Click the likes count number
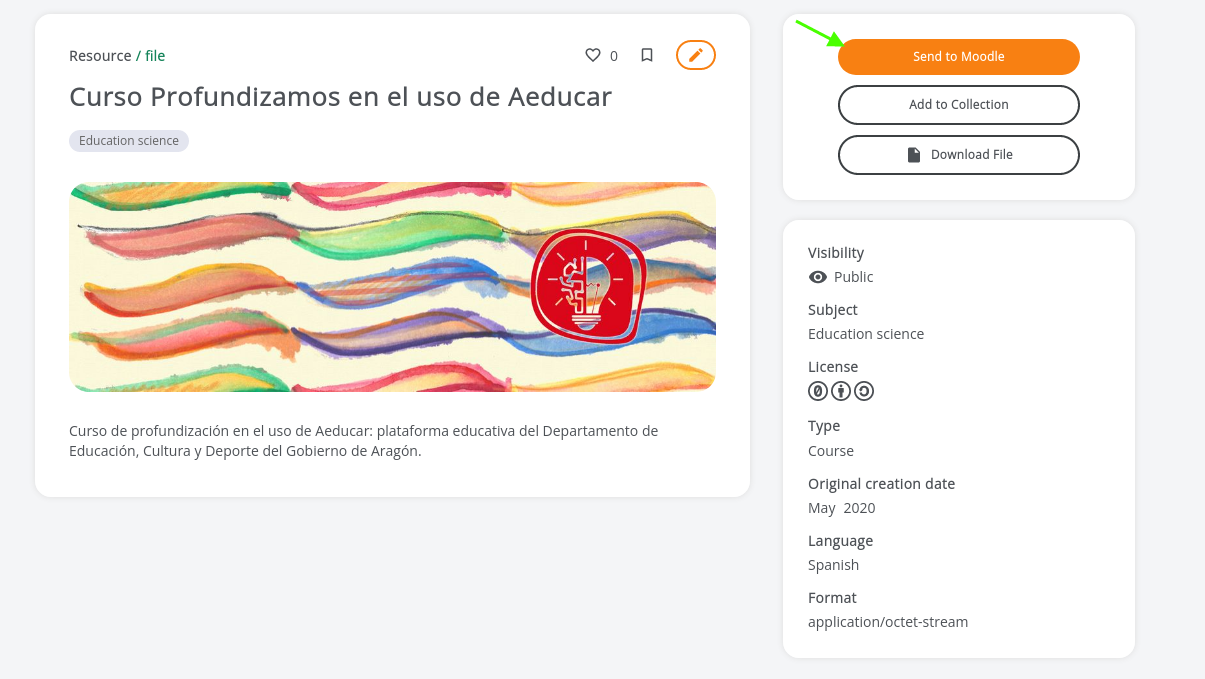 pos(614,56)
